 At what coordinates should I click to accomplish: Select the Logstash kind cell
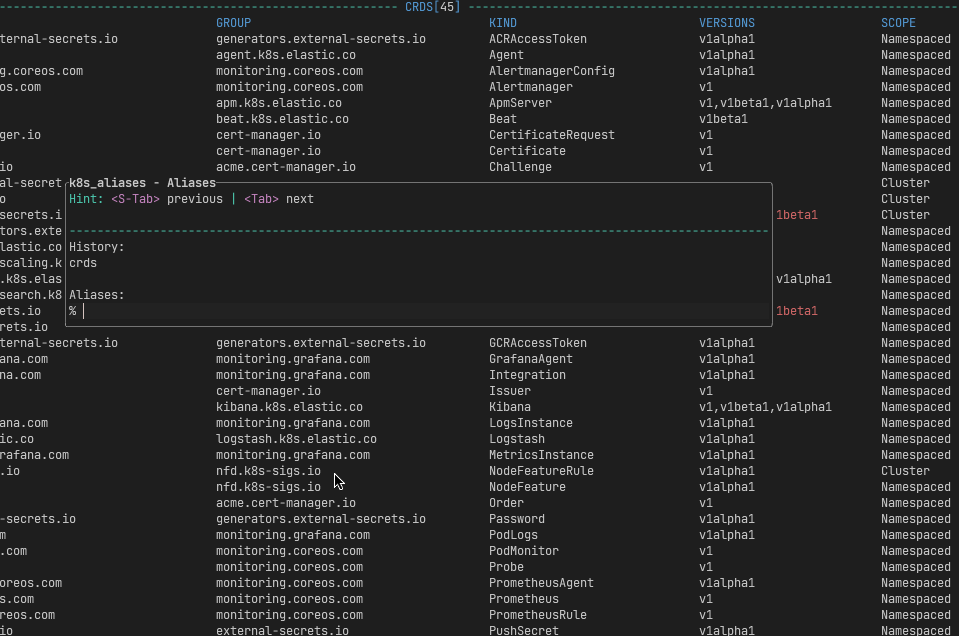[517, 439]
